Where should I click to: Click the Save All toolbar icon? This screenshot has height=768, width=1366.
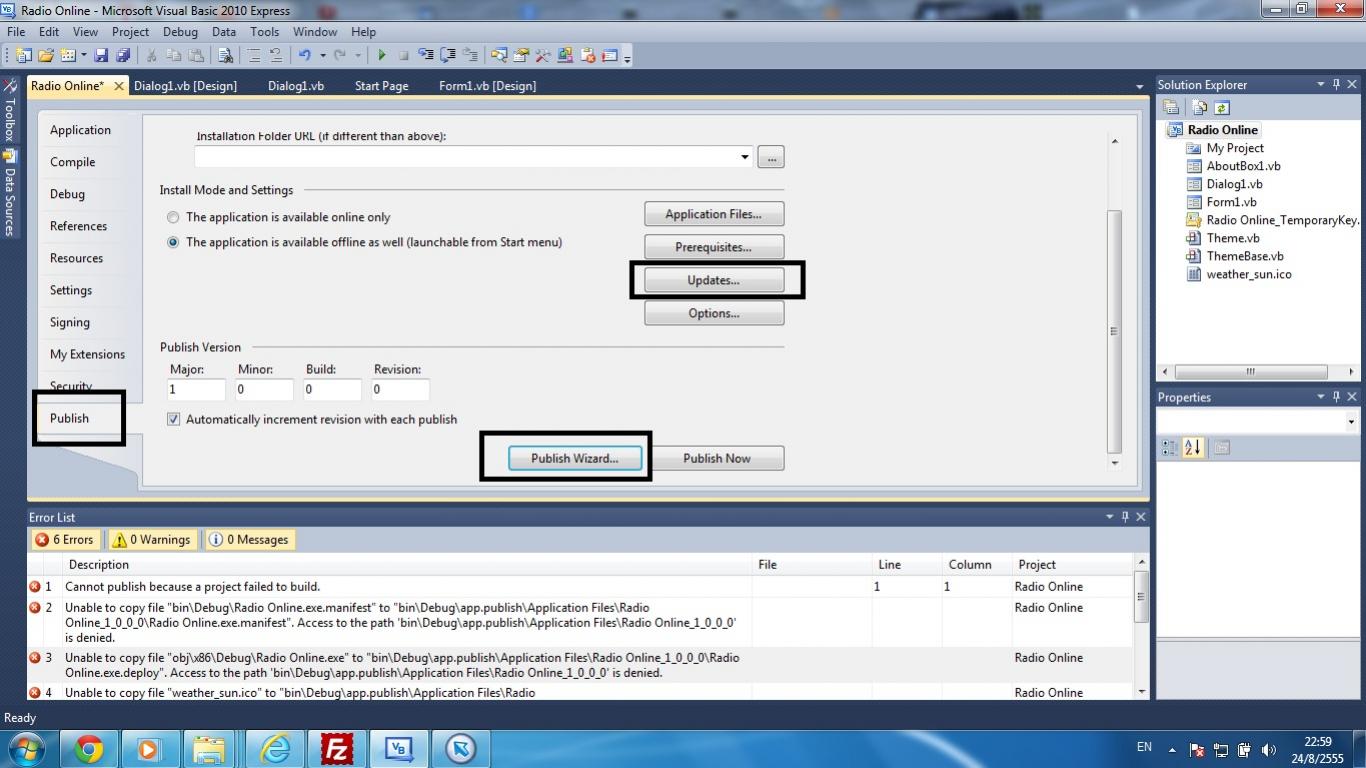(123, 55)
